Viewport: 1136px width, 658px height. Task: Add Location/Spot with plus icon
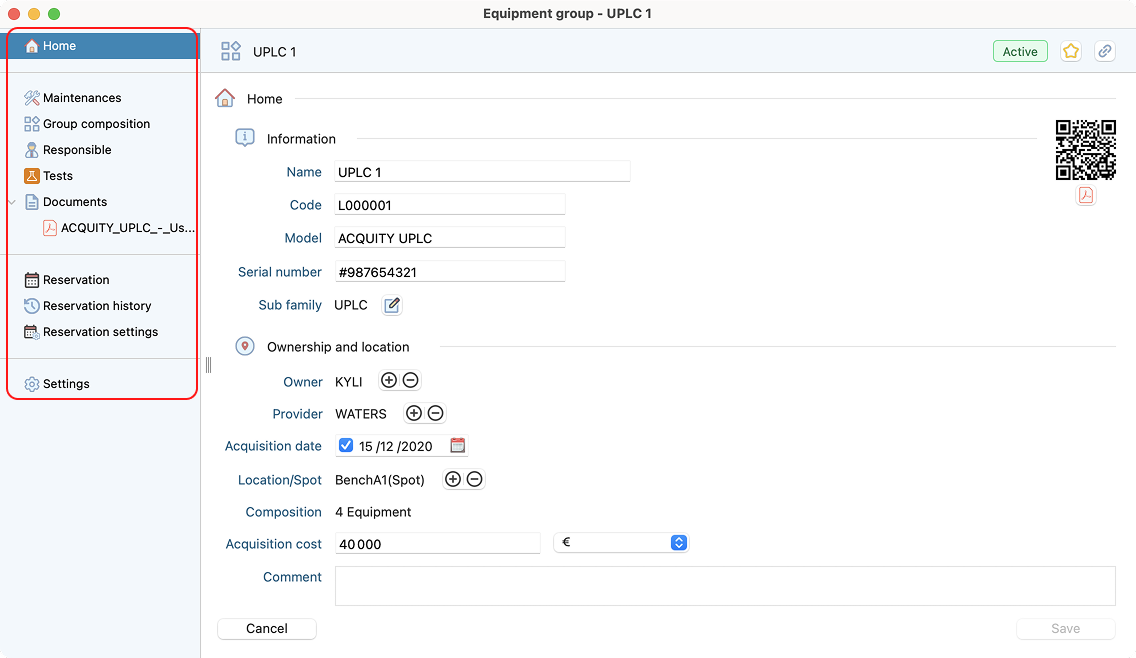point(453,479)
